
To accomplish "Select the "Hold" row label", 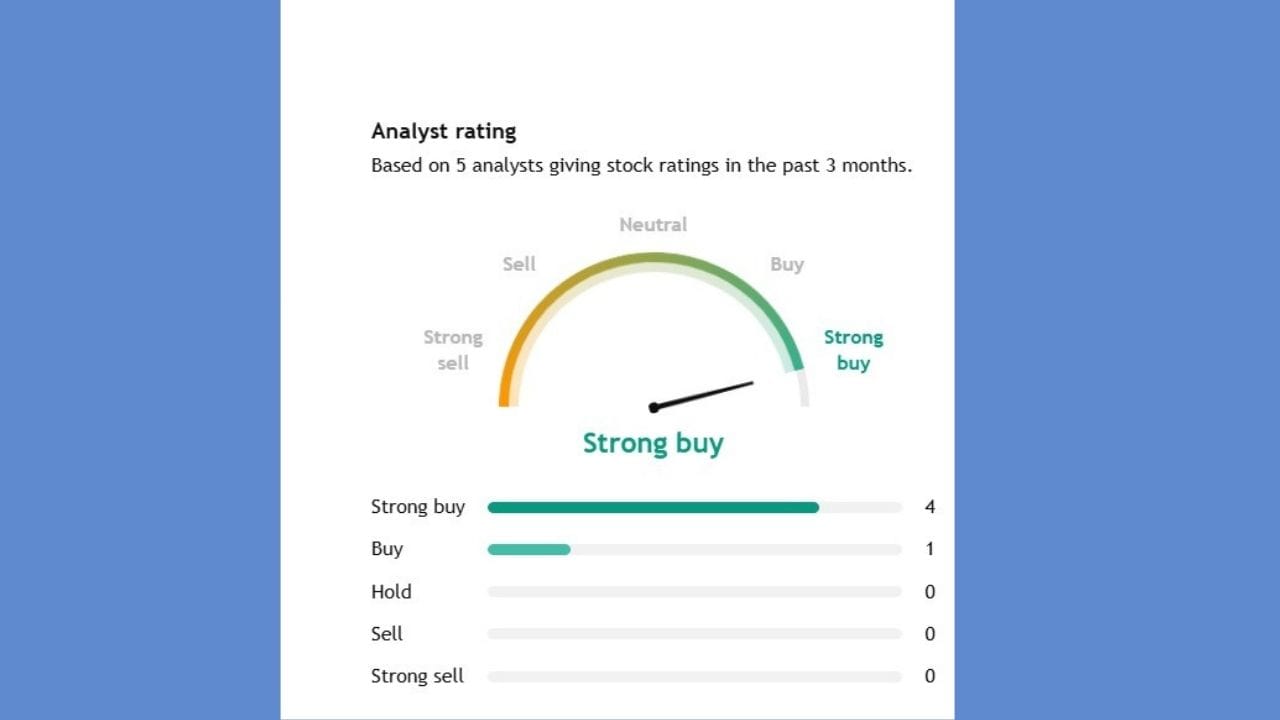I will (391, 592).
